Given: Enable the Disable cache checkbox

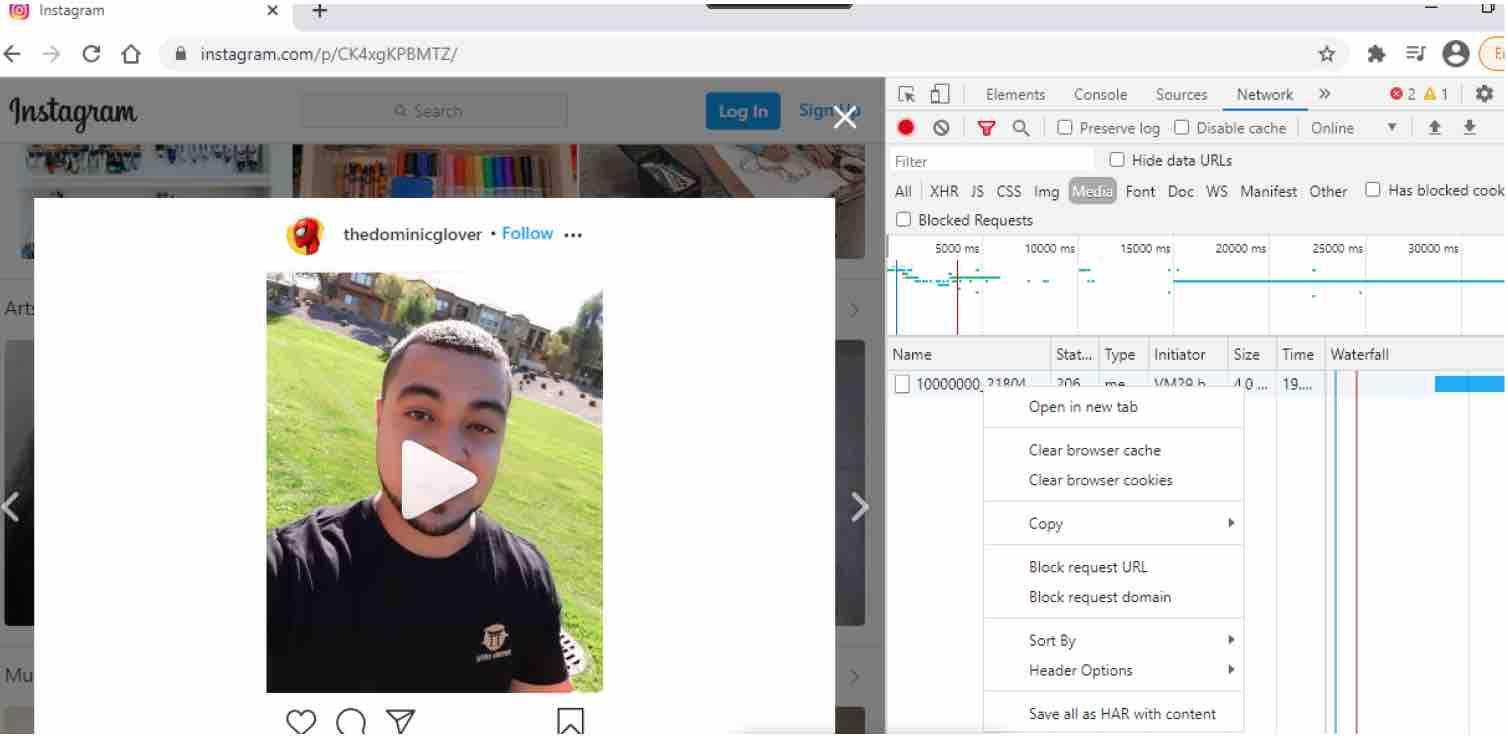Looking at the screenshot, I should [1181, 127].
